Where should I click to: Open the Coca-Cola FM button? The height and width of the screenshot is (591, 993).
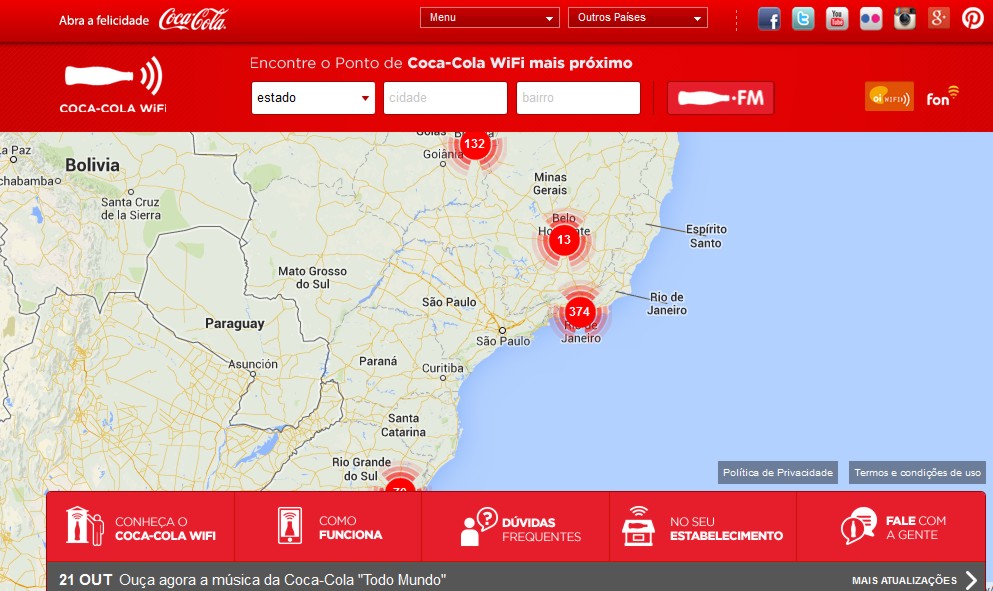click(x=720, y=98)
